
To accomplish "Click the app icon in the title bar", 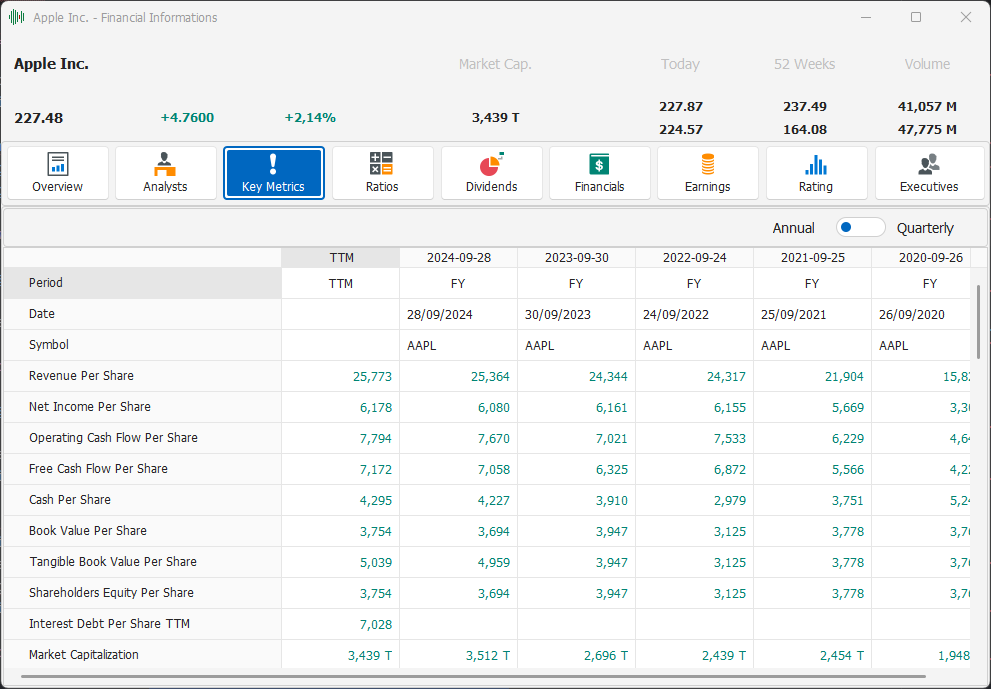I will (17, 17).
